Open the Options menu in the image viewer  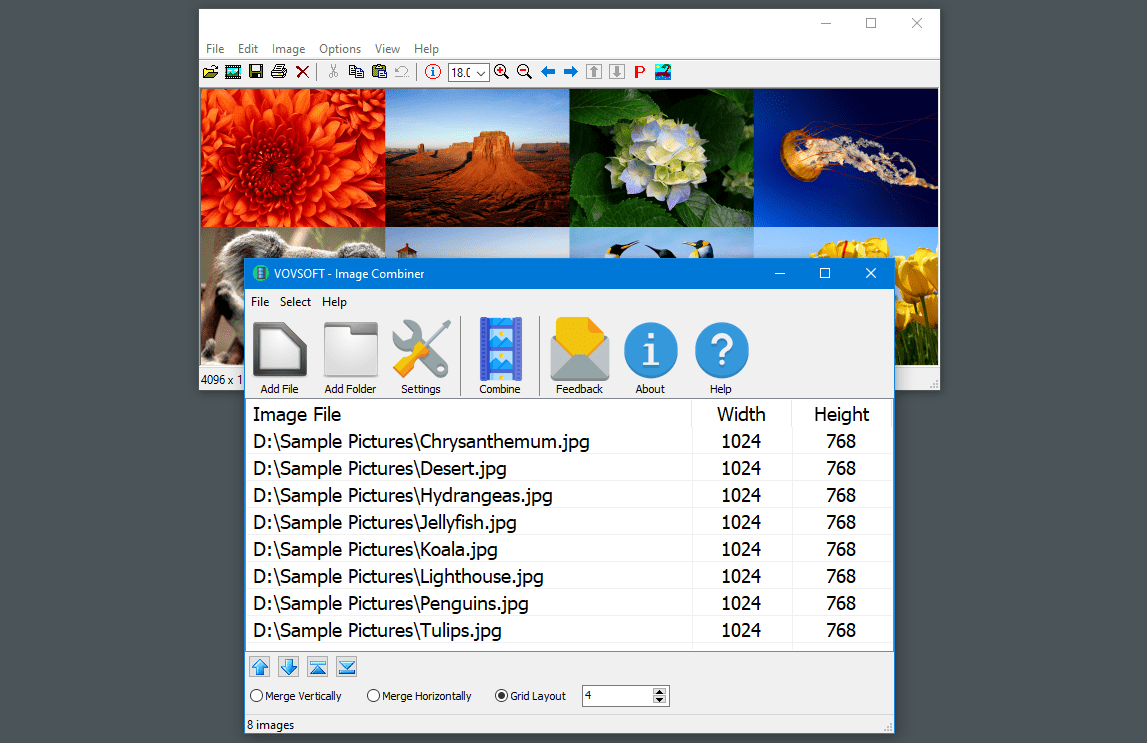pos(340,48)
